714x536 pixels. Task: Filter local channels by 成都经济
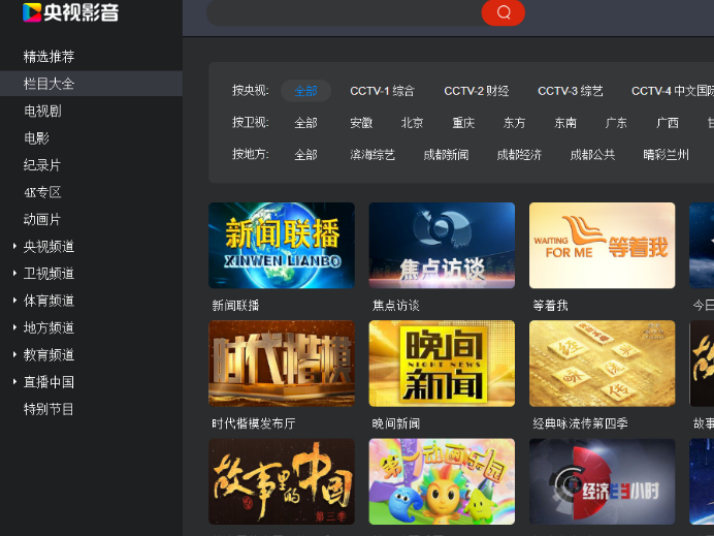point(520,154)
